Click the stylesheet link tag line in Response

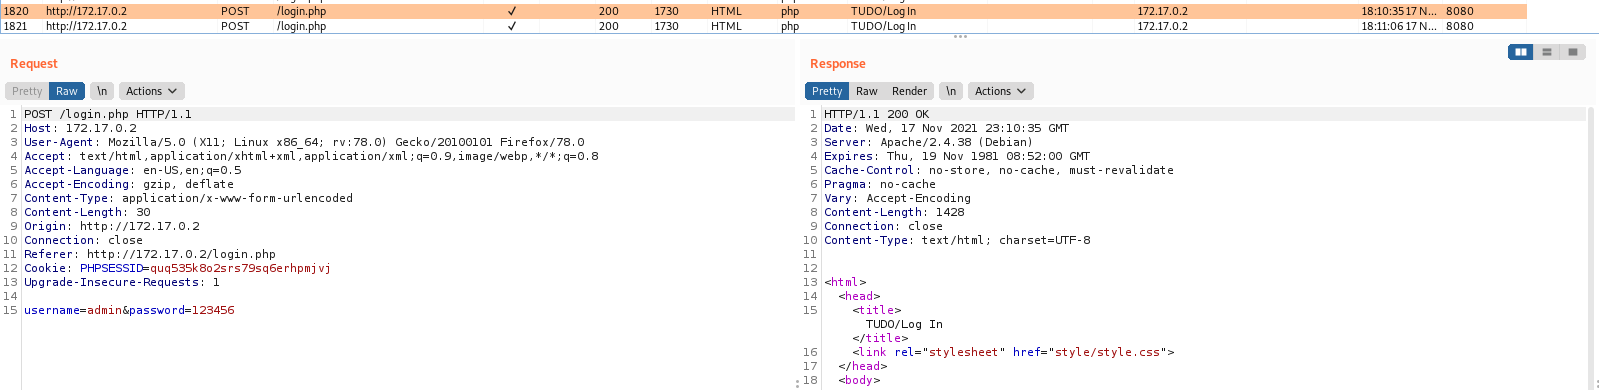[1013, 352]
